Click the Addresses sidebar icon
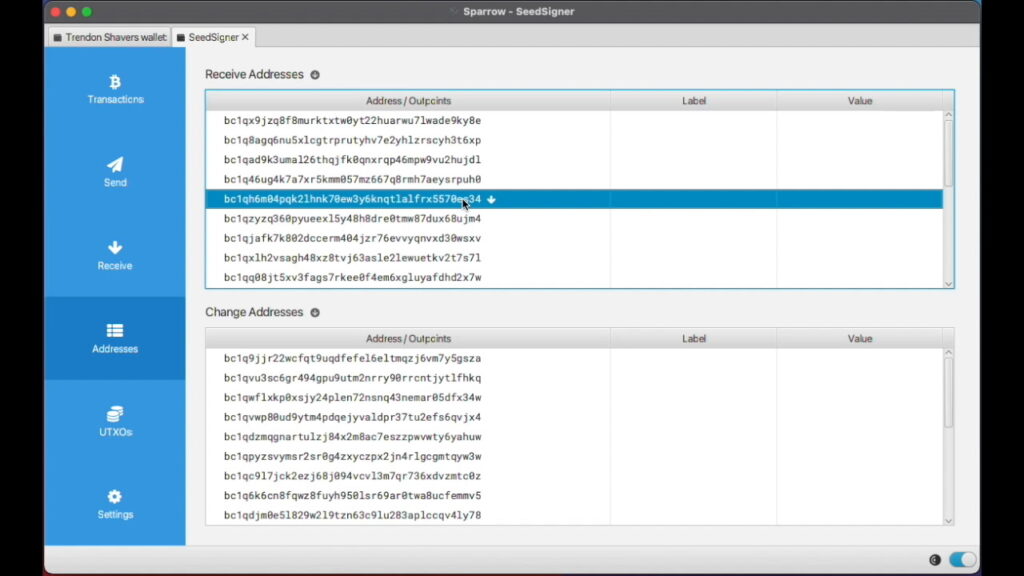 (x=114, y=338)
